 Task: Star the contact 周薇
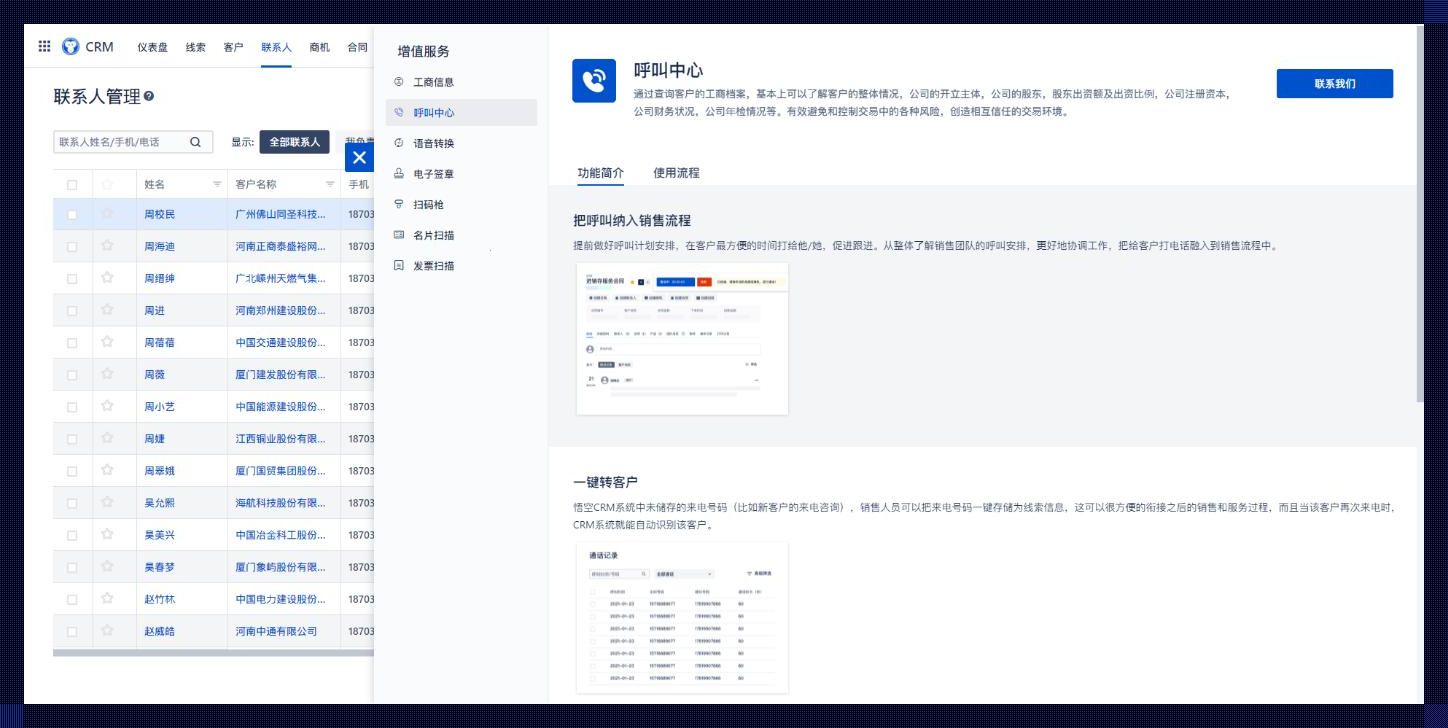(x=107, y=375)
